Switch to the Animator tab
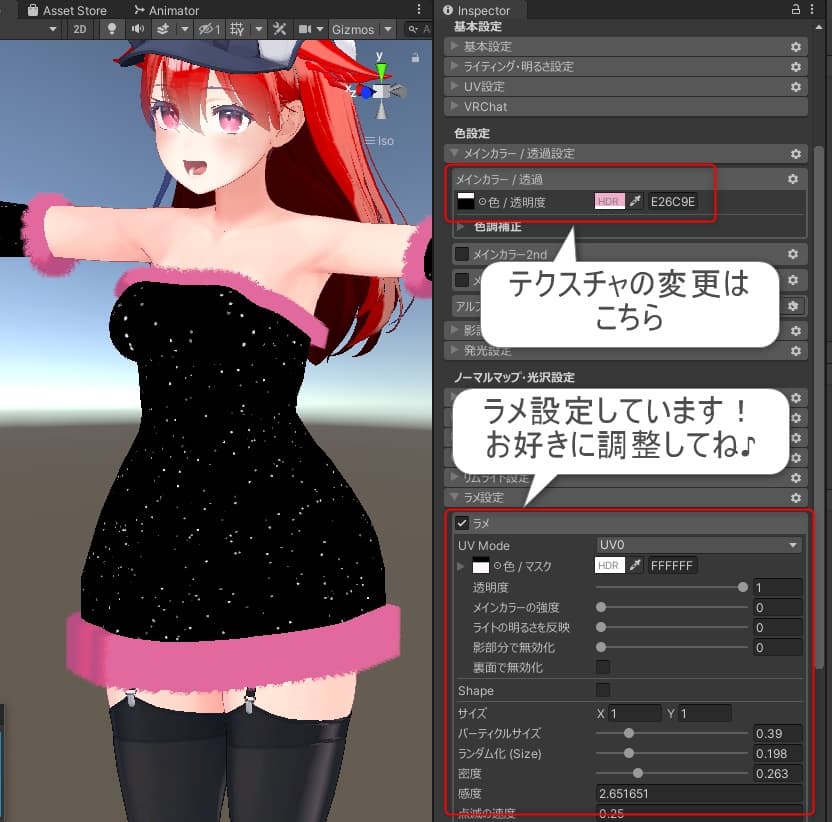The image size is (832, 822). coord(170,10)
